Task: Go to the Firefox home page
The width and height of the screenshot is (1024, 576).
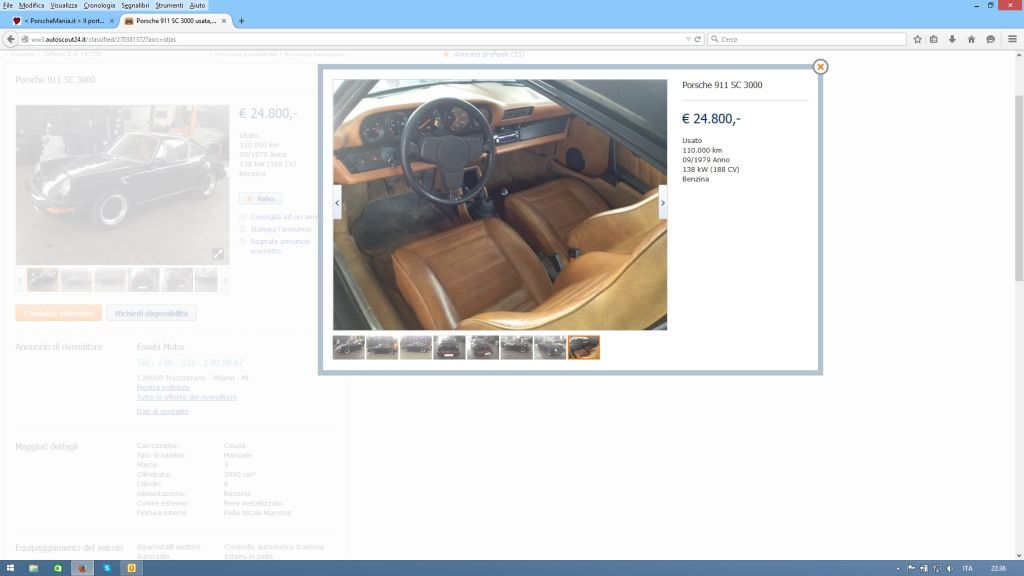Action: click(x=971, y=39)
